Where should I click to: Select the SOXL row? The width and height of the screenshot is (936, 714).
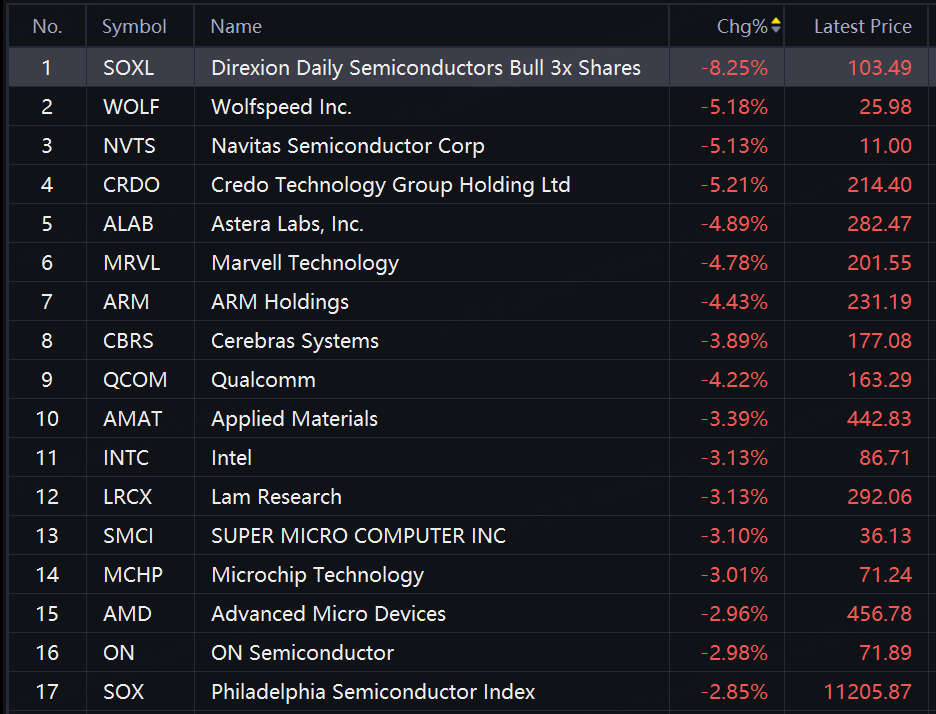tap(468, 67)
